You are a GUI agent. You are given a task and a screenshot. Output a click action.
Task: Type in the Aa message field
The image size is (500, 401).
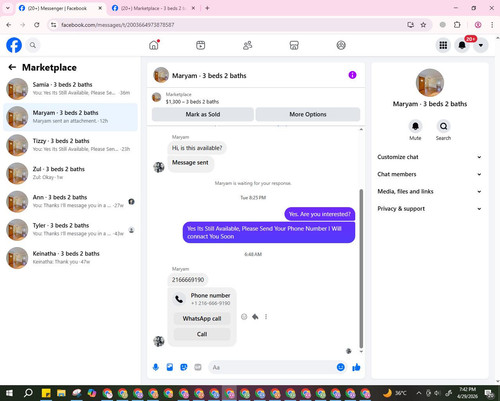coord(272,367)
